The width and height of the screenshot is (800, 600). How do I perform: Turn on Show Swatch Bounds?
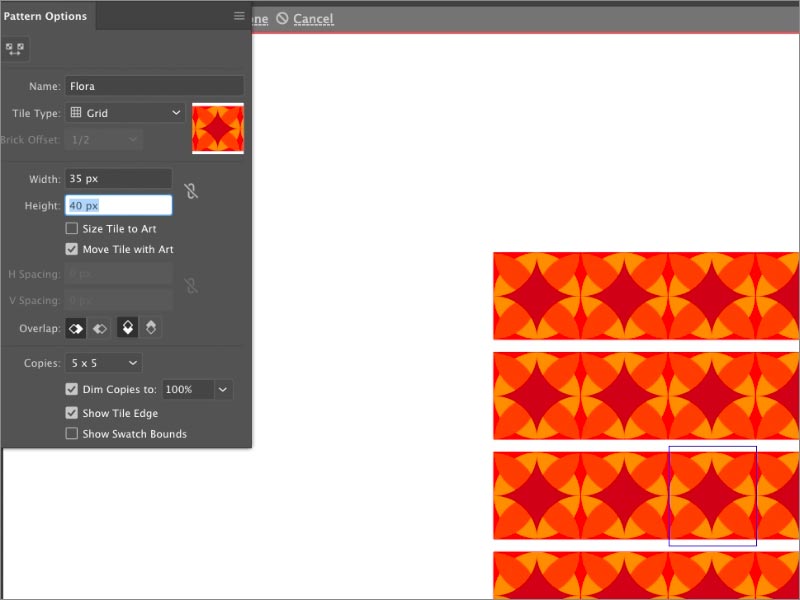point(72,434)
